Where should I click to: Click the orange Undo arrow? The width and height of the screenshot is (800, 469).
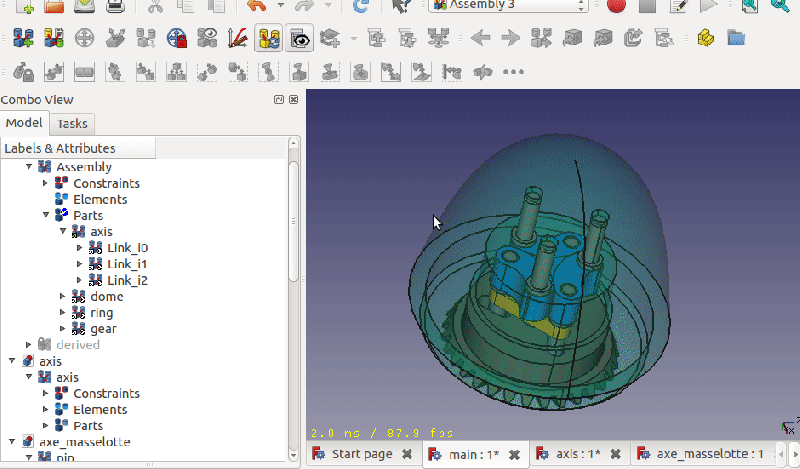point(257,6)
